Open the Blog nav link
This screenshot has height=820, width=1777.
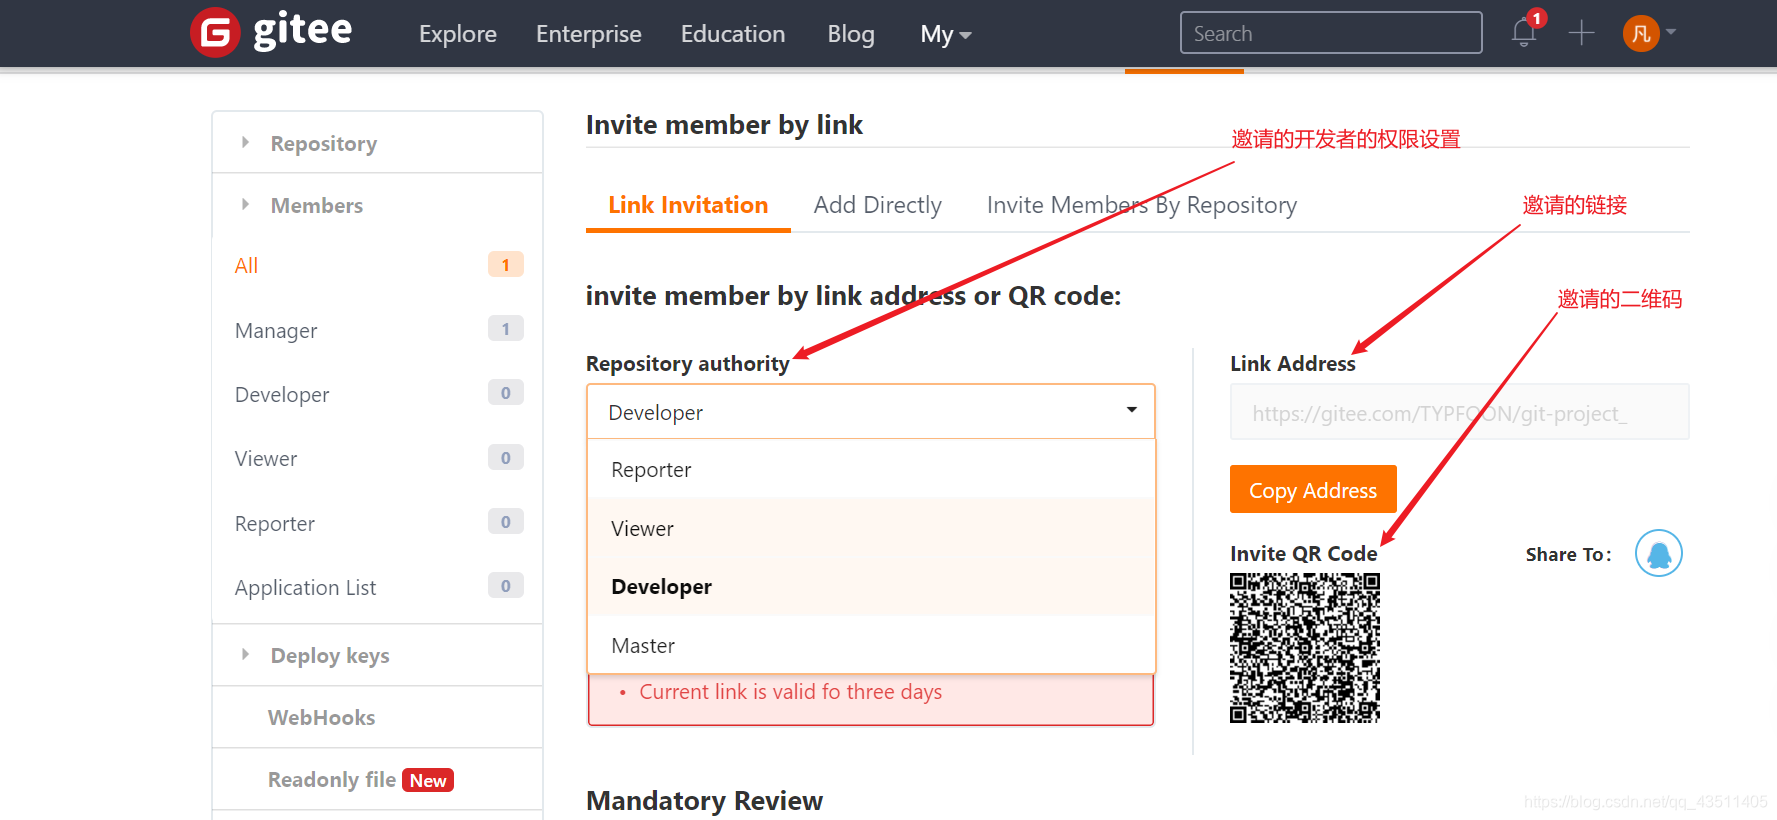click(x=850, y=34)
